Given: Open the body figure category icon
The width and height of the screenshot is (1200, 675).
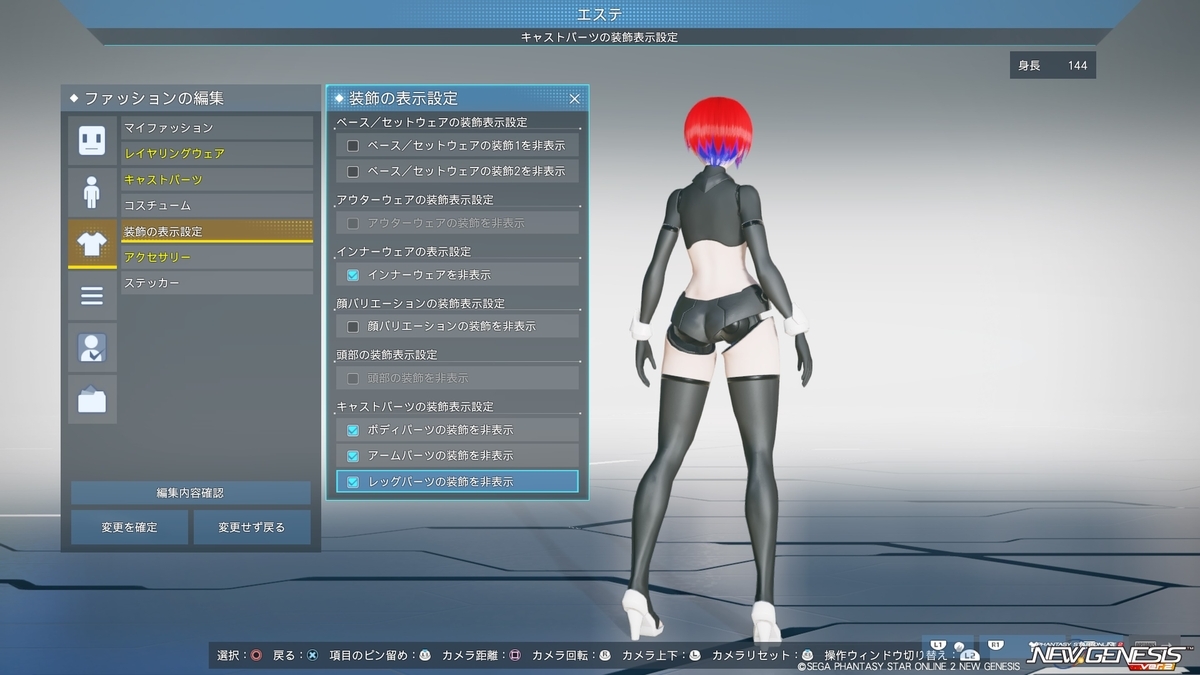Looking at the screenshot, I should click(x=92, y=192).
